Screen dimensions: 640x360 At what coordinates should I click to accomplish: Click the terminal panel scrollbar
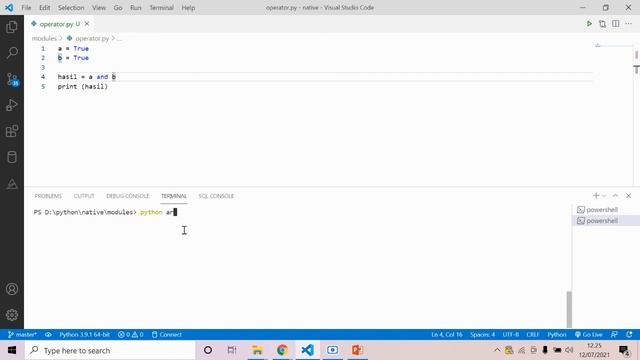tap(569, 309)
